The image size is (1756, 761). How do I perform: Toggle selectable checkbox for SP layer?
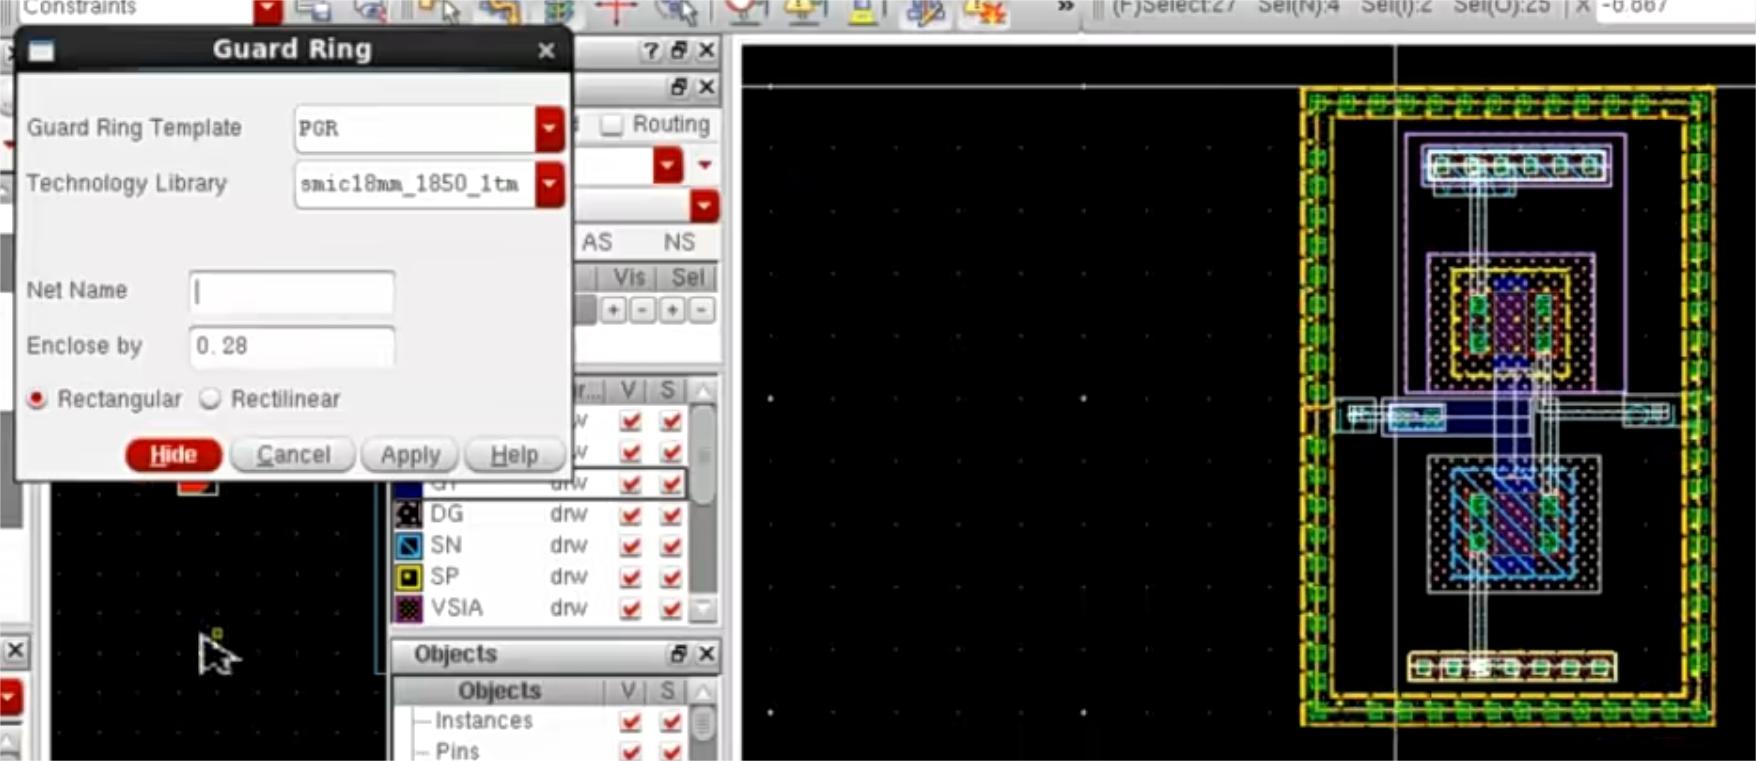coord(671,577)
